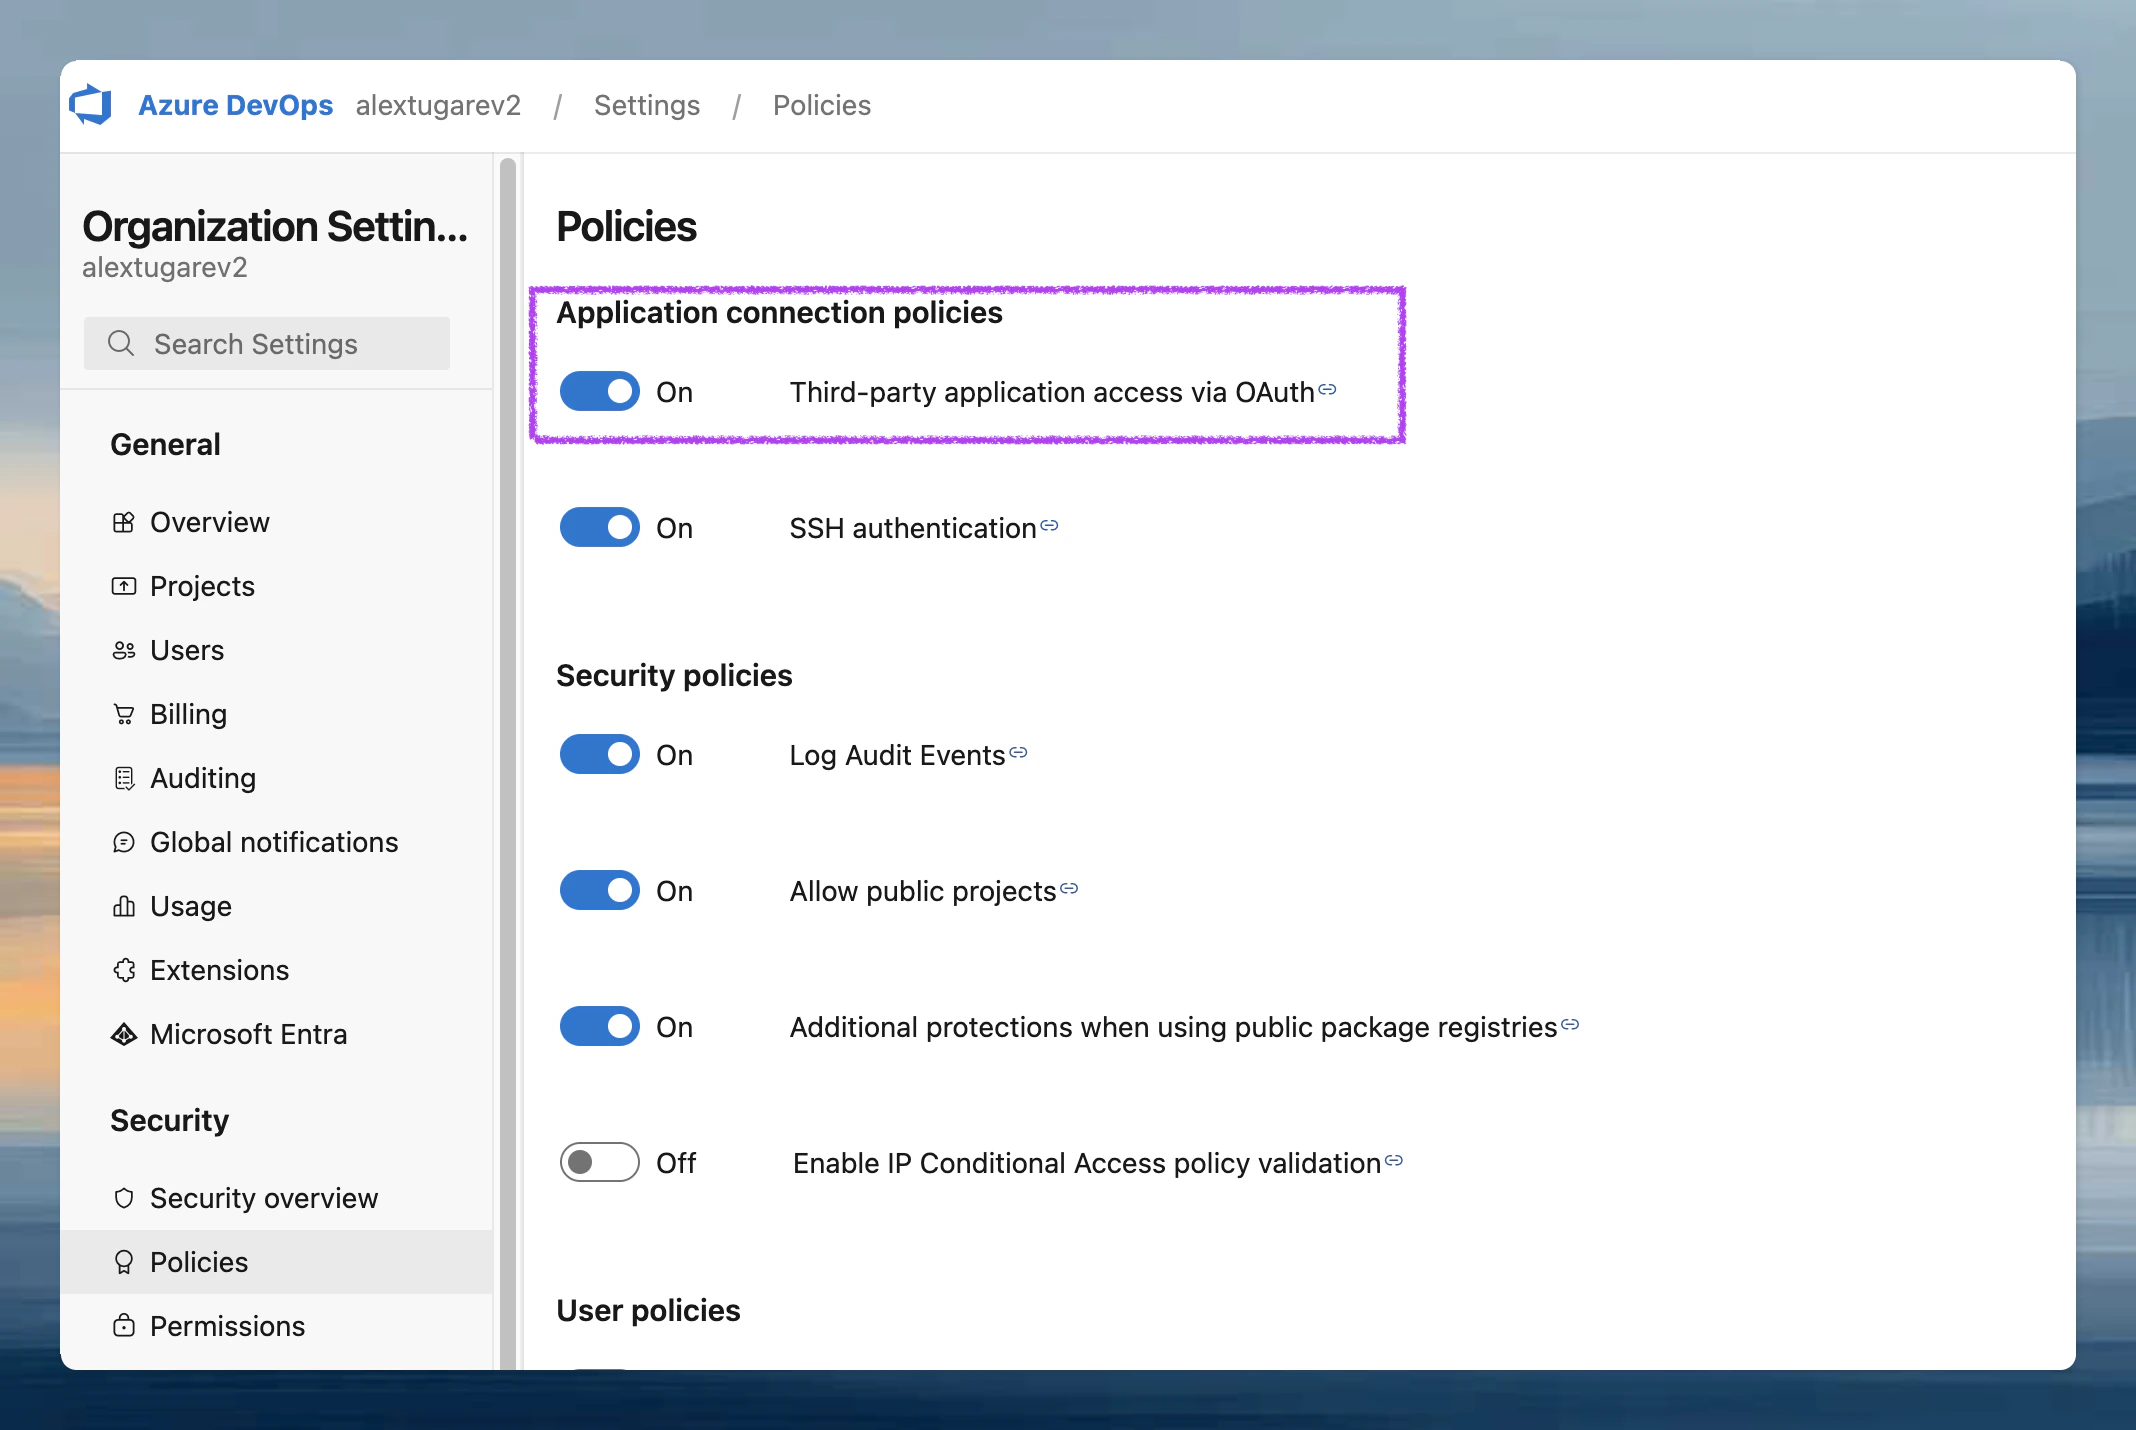Enable IP Conditional Access policy validation

pyautogui.click(x=599, y=1162)
